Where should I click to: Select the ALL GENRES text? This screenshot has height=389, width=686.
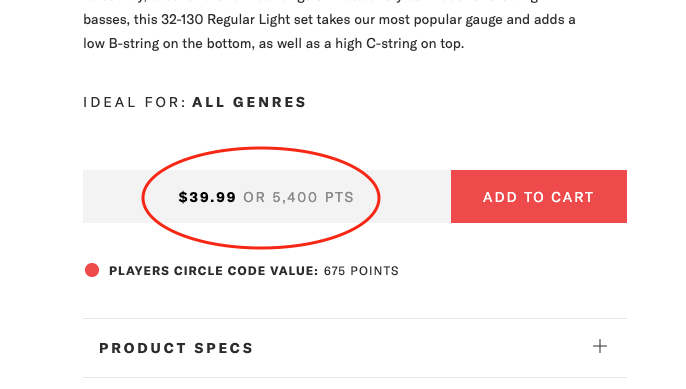[x=249, y=102]
